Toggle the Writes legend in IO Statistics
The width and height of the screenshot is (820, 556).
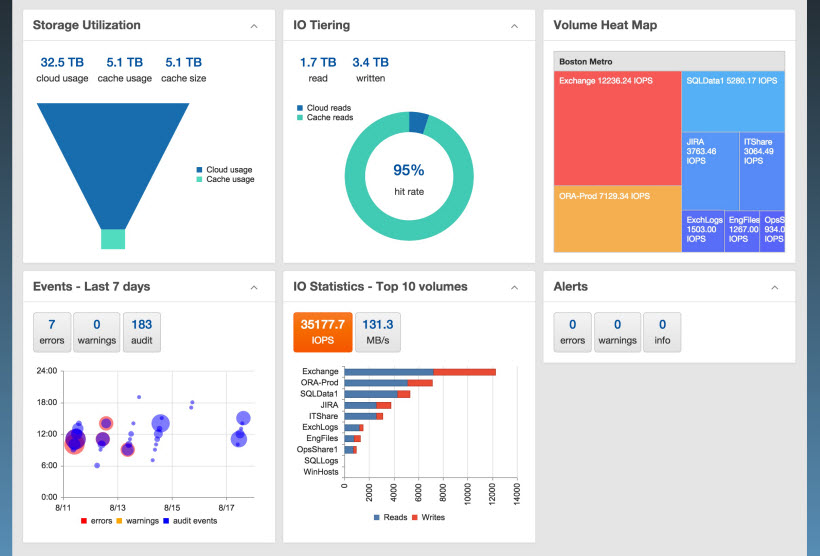pos(427,517)
